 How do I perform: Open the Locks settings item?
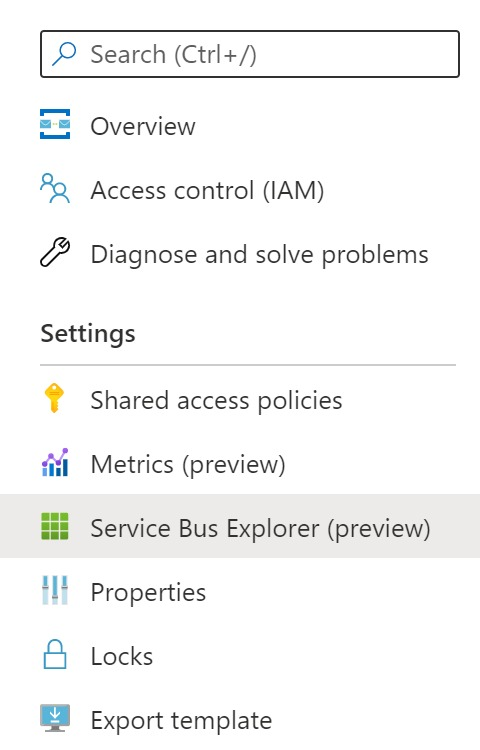(240, 656)
